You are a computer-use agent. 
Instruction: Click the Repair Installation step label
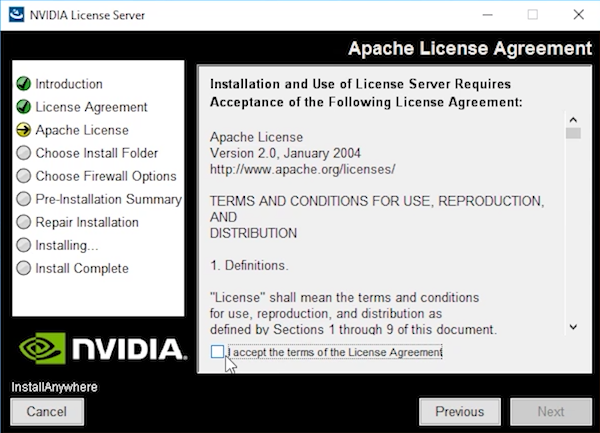[x=87, y=222]
